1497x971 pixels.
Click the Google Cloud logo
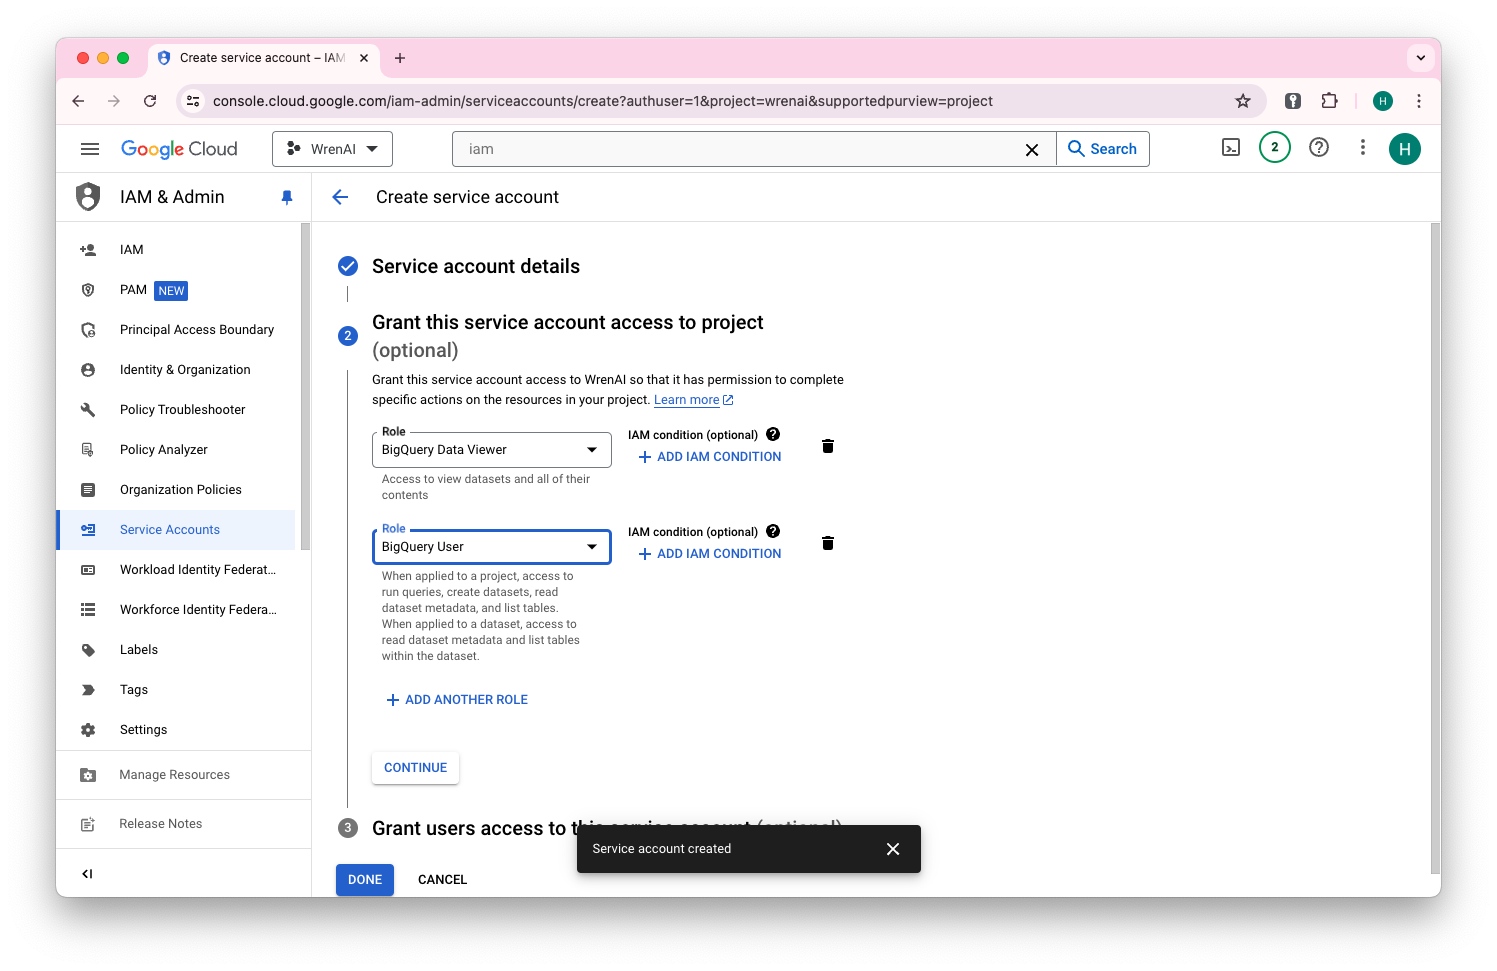tap(179, 149)
